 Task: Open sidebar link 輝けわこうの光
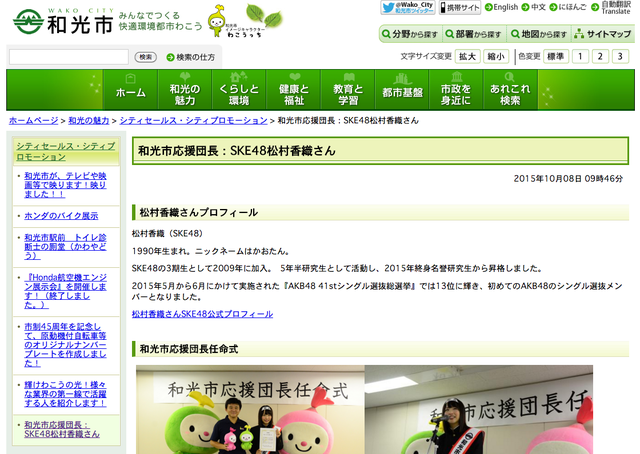click(65, 394)
